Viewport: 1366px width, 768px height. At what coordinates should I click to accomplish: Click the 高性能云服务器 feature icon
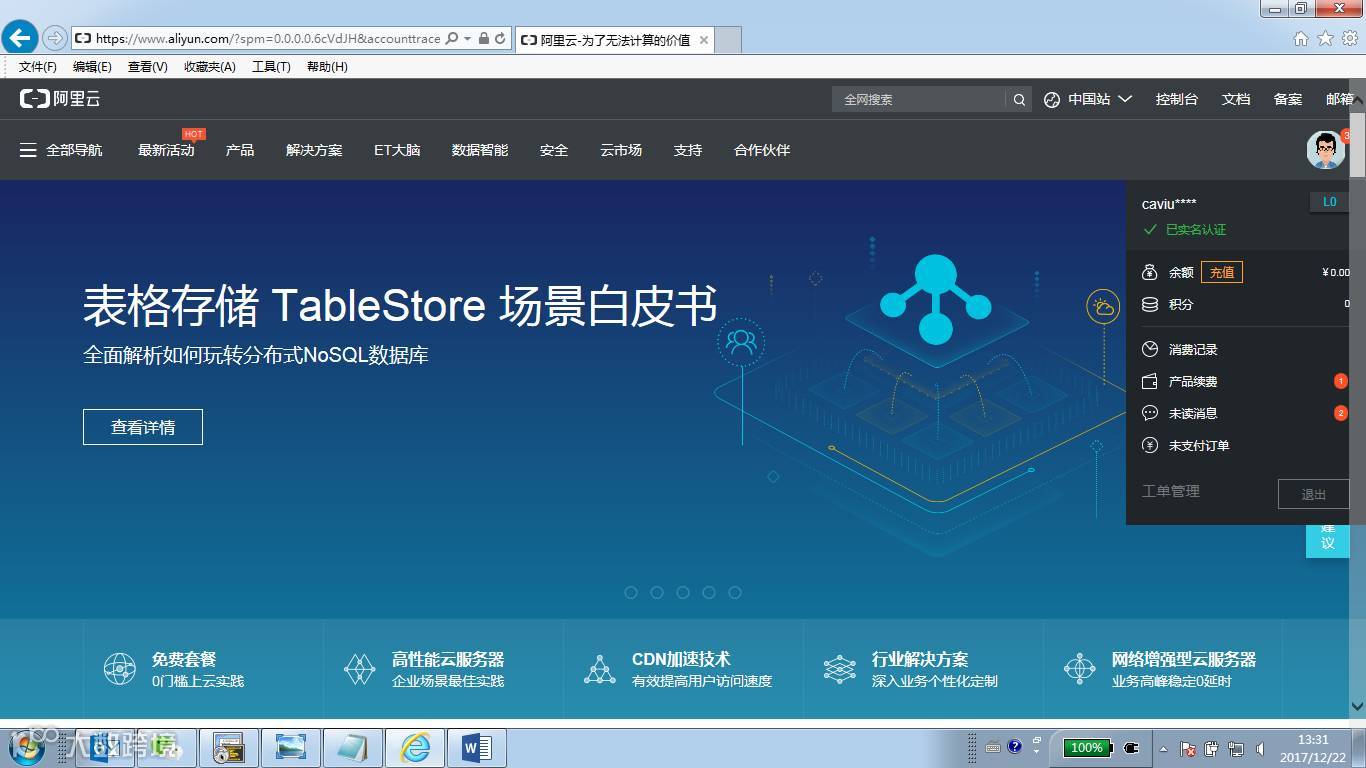coord(359,669)
